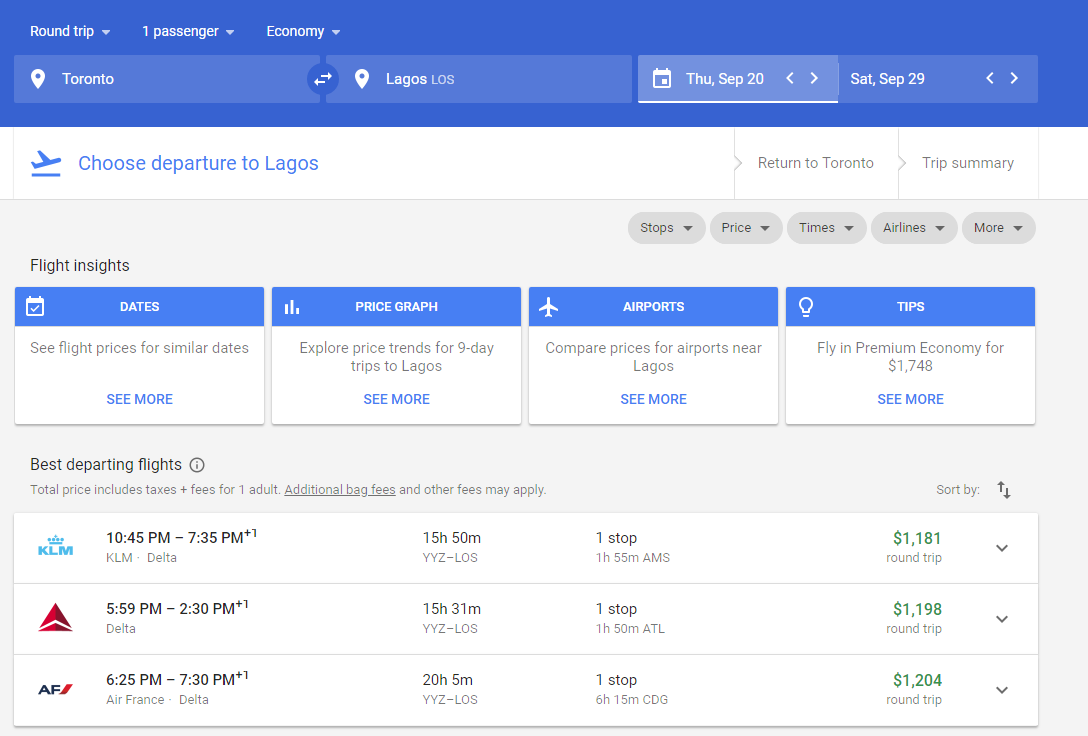Go to Return to Toronto step
Viewport: 1088px width, 736px height.
click(815, 163)
